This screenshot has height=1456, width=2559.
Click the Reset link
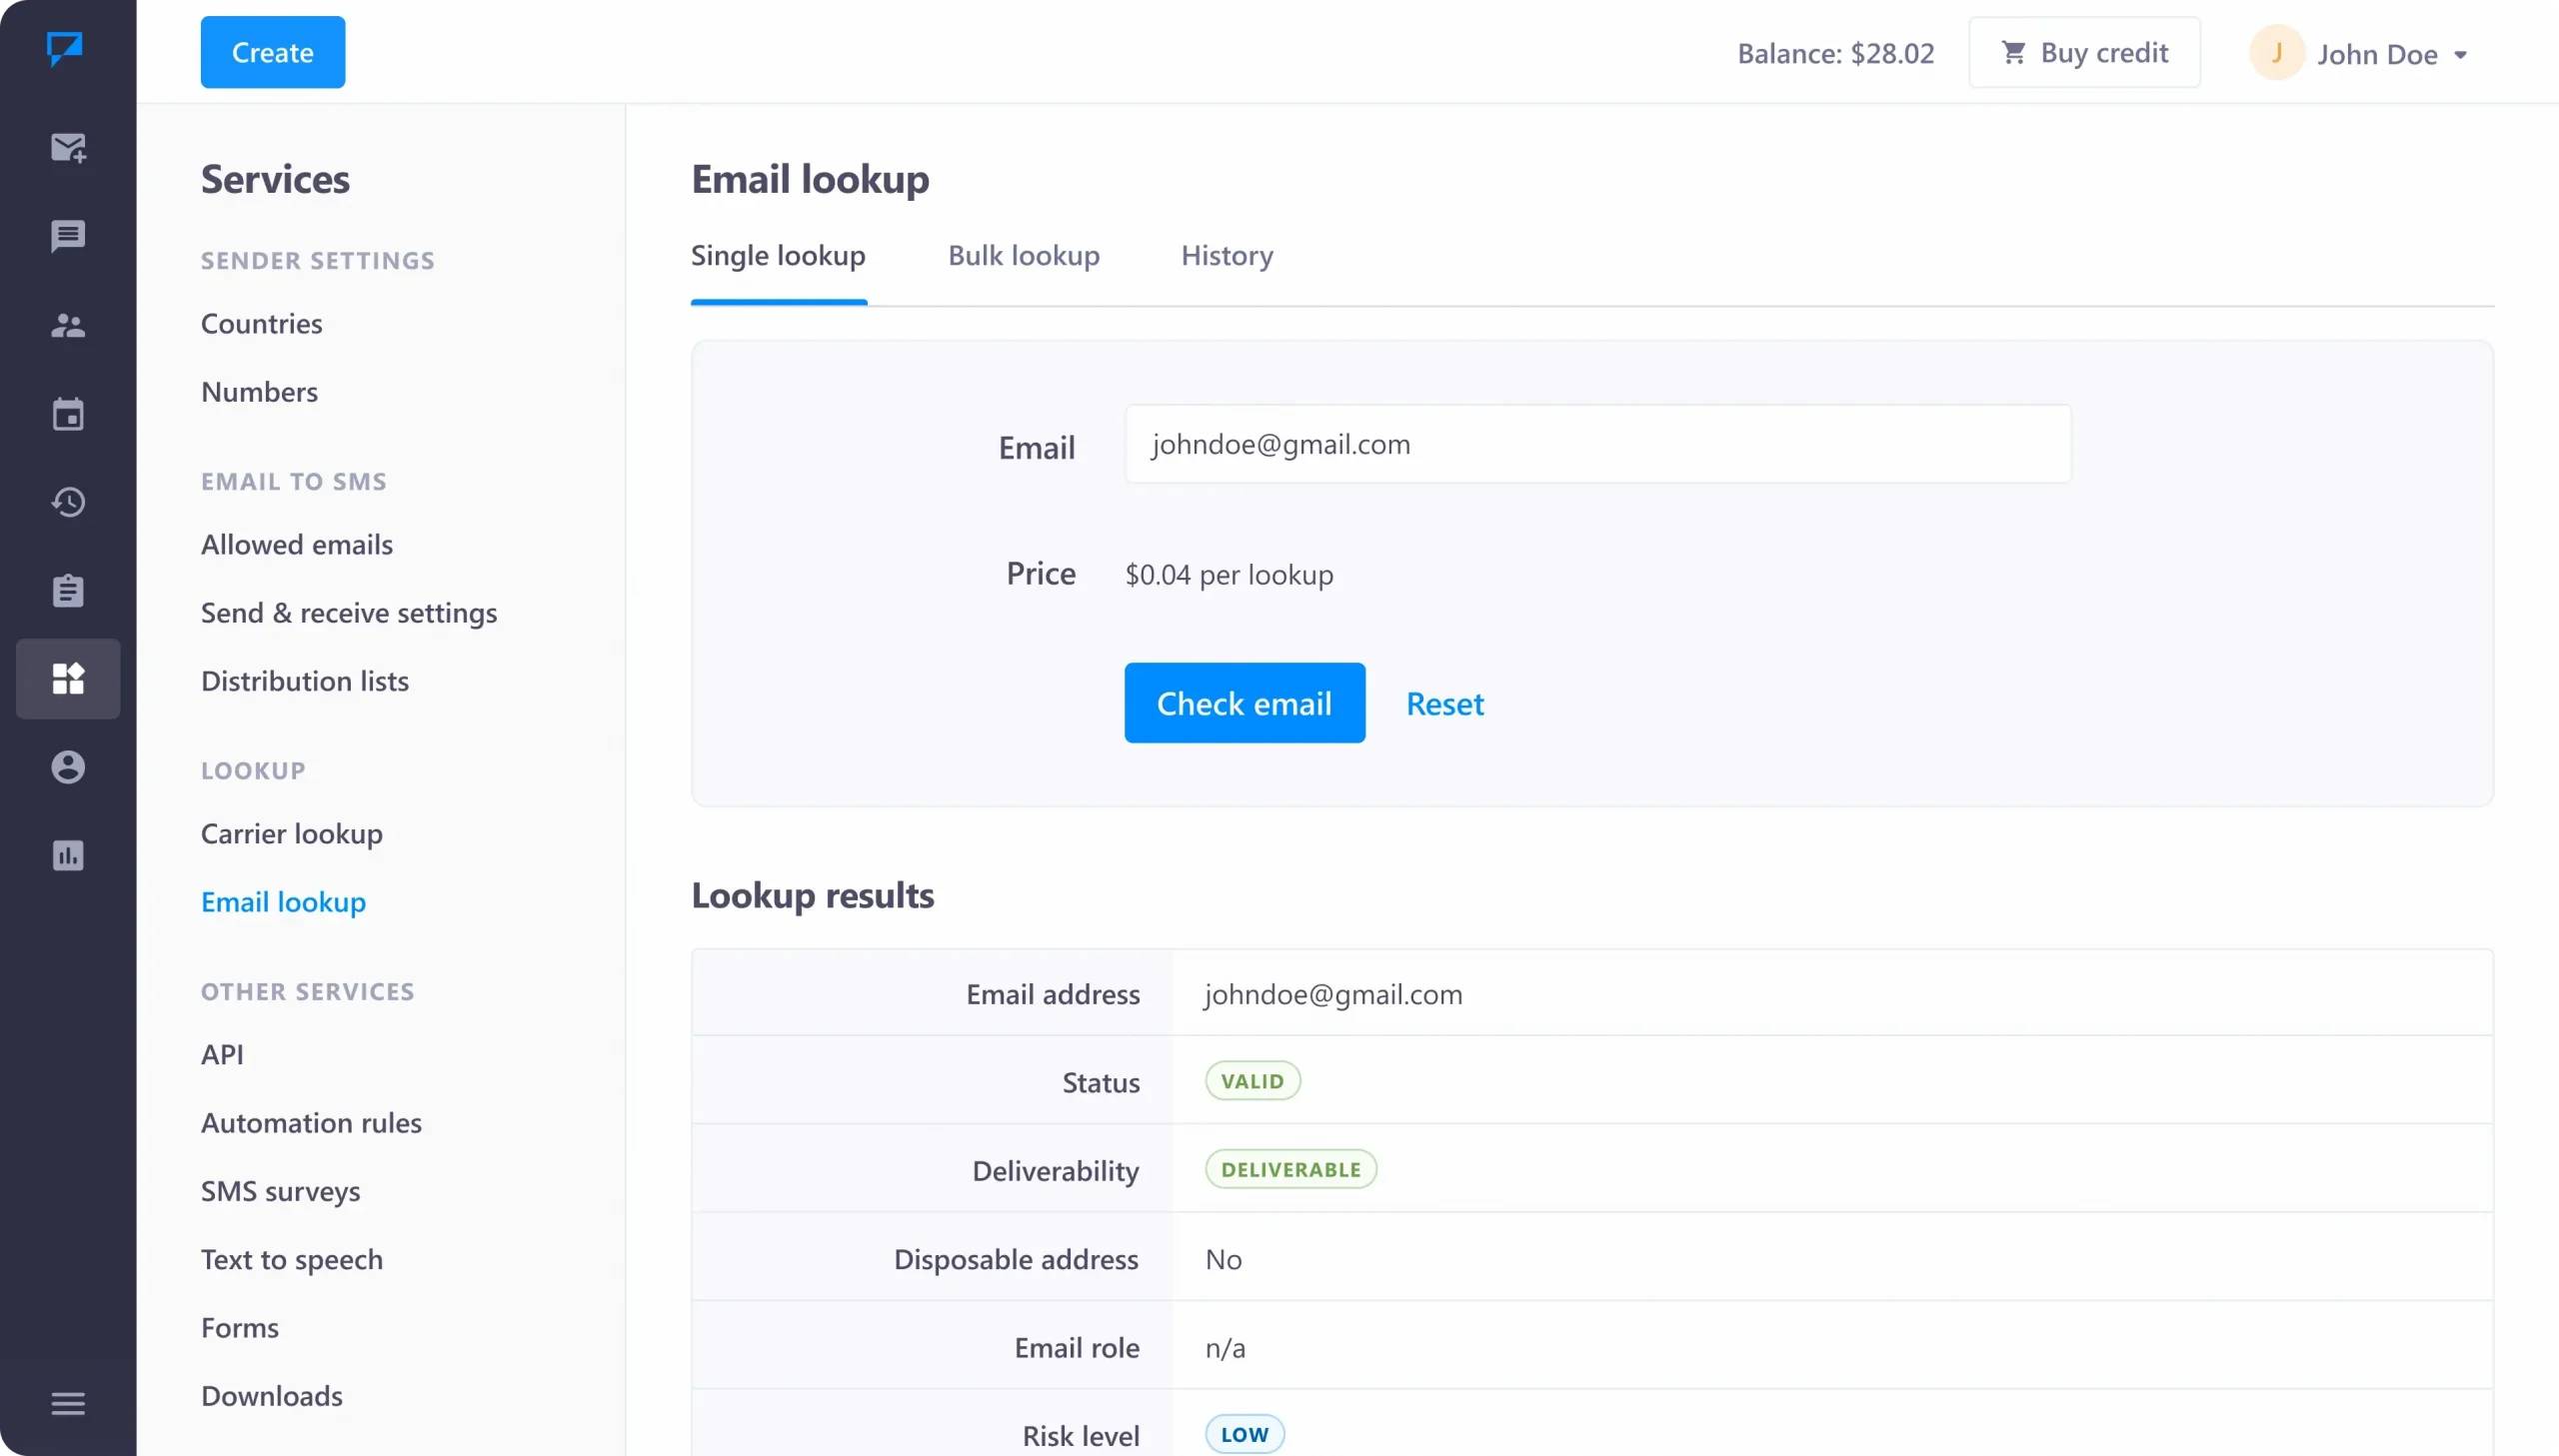(1444, 703)
